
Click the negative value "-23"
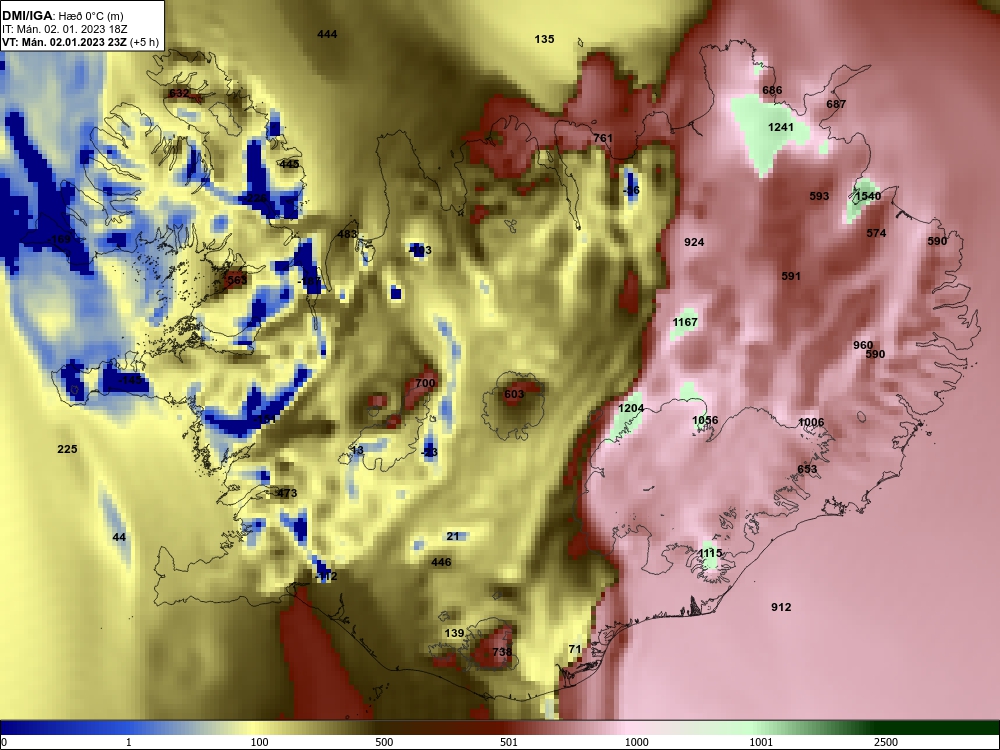[x=430, y=453]
